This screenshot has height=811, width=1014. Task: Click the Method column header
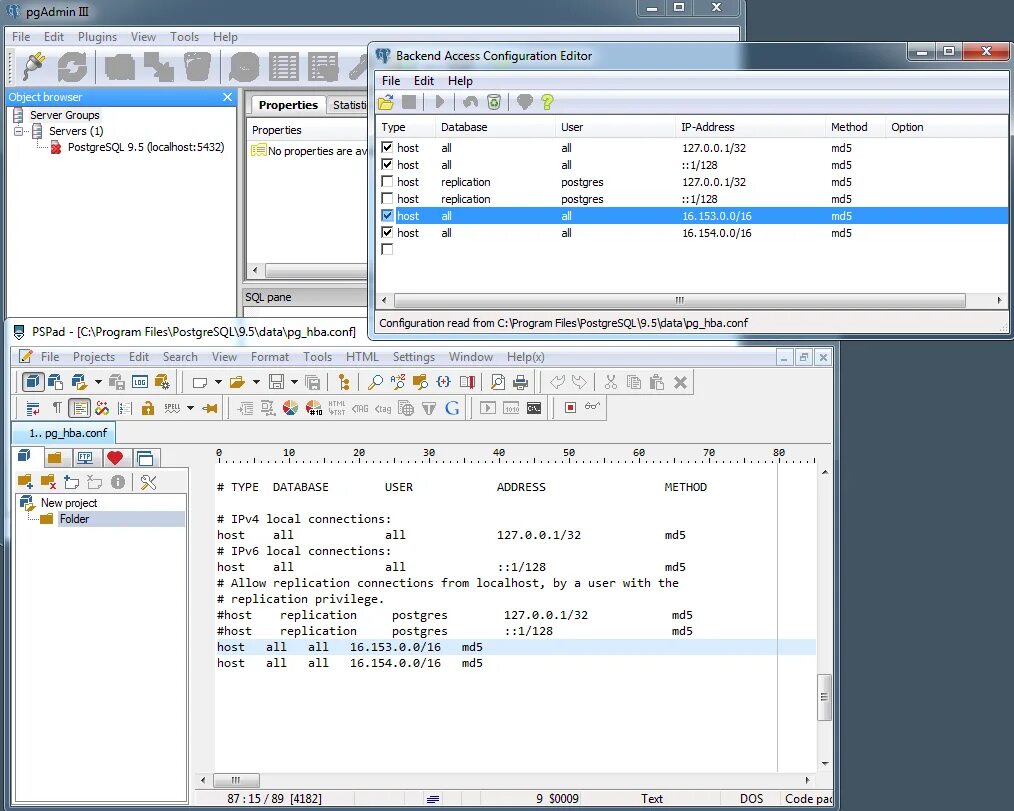coord(855,127)
